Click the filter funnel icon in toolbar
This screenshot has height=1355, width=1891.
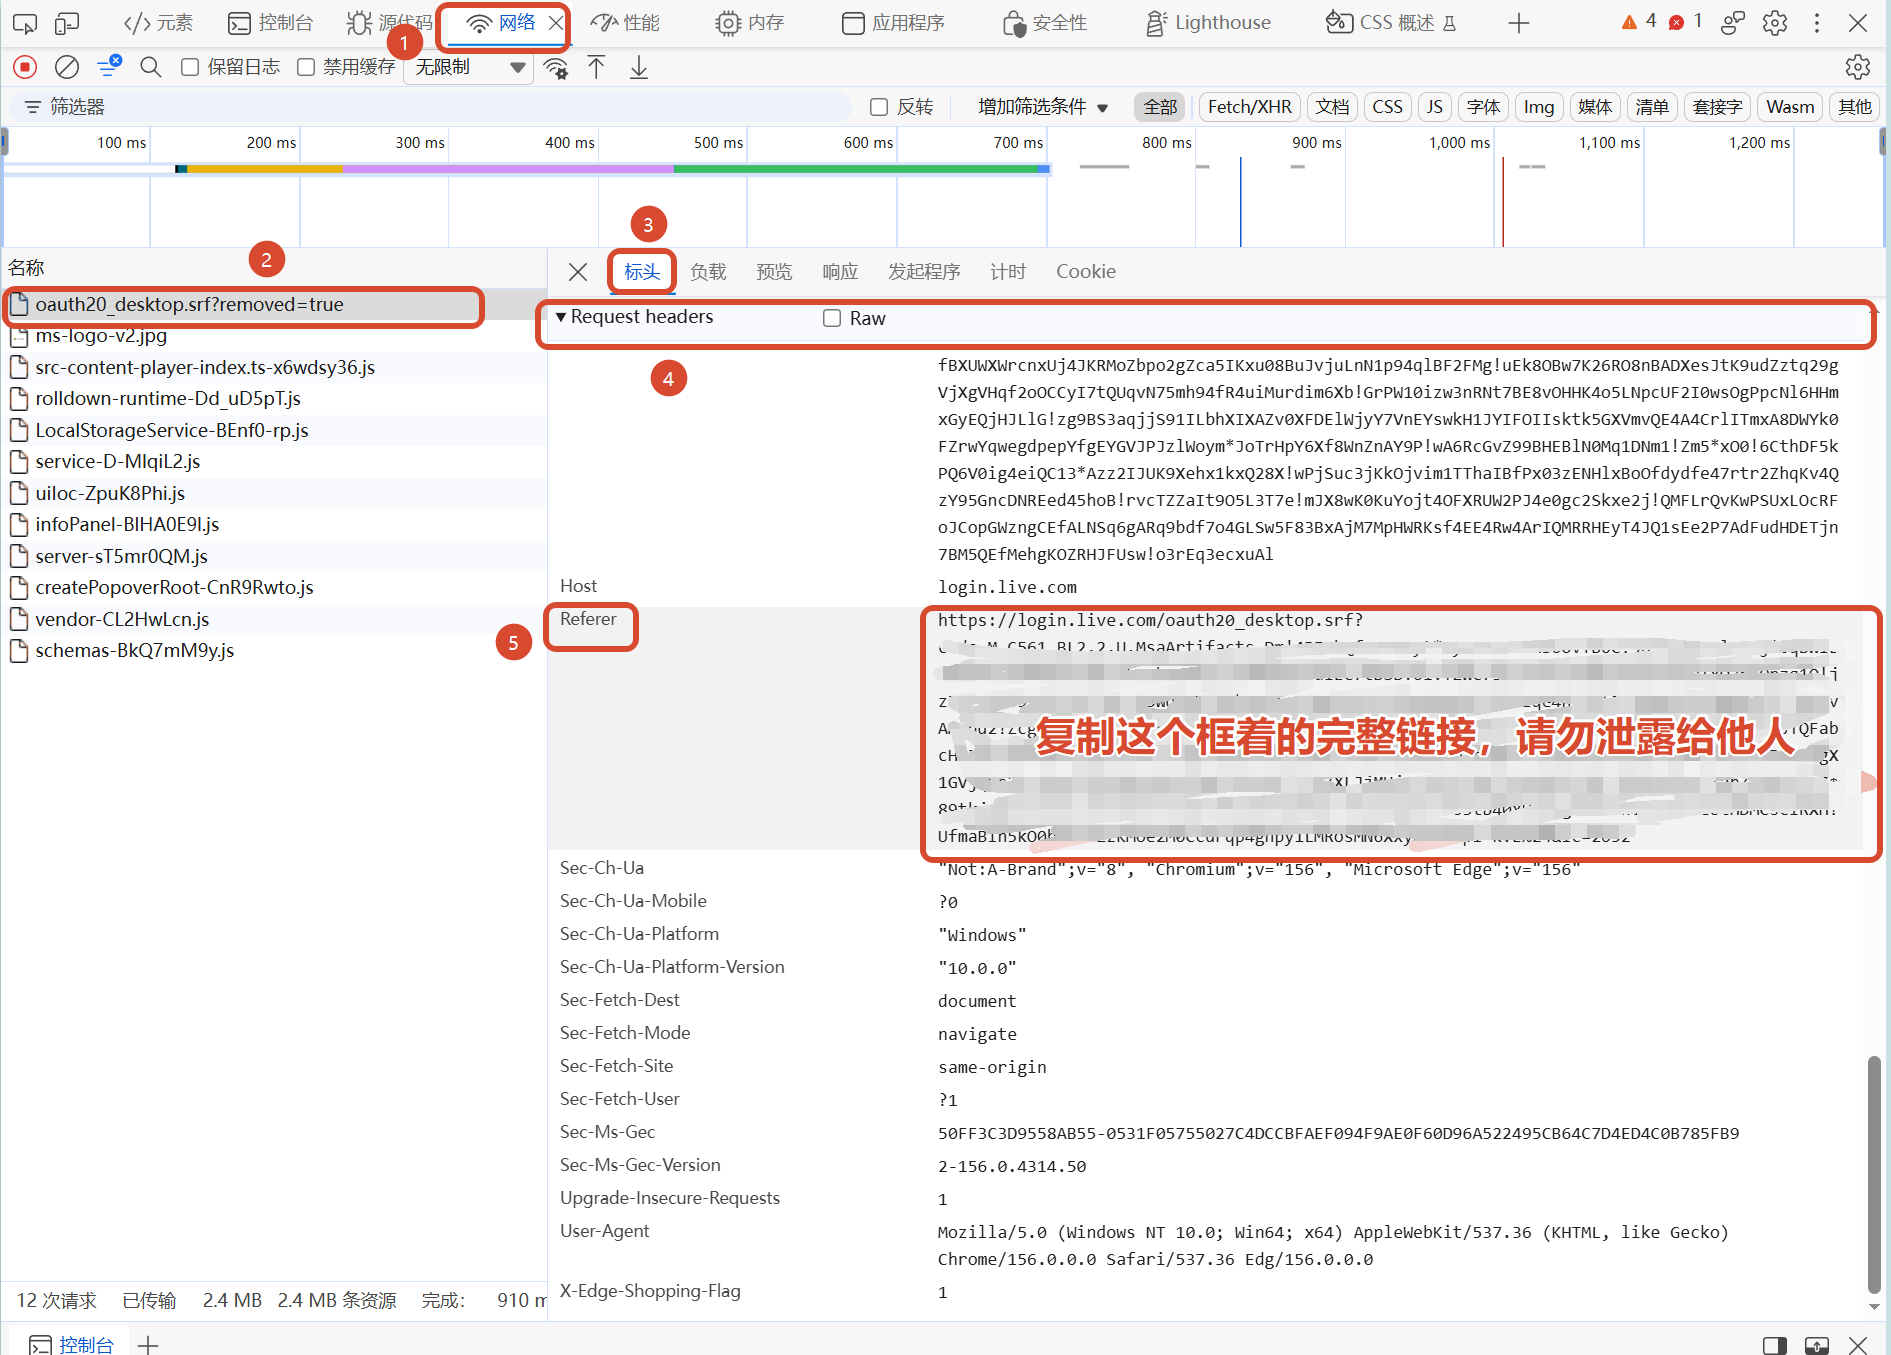coord(109,67)
